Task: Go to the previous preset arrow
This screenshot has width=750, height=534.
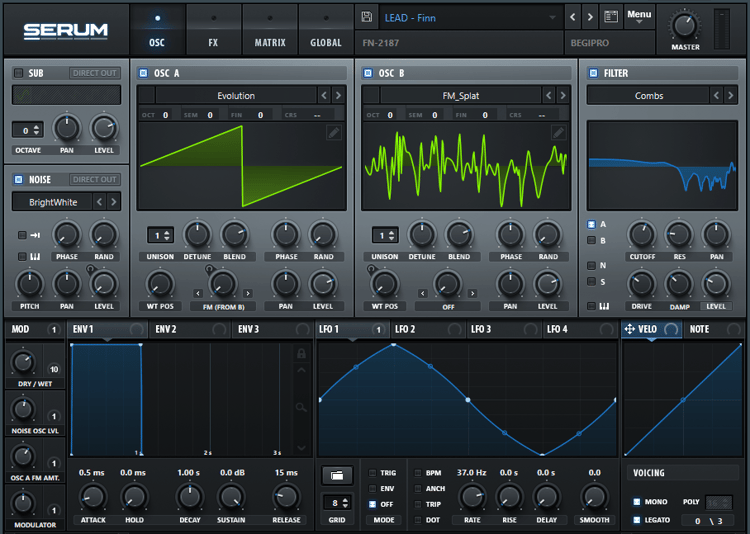Action: click(x=573, y=17)
